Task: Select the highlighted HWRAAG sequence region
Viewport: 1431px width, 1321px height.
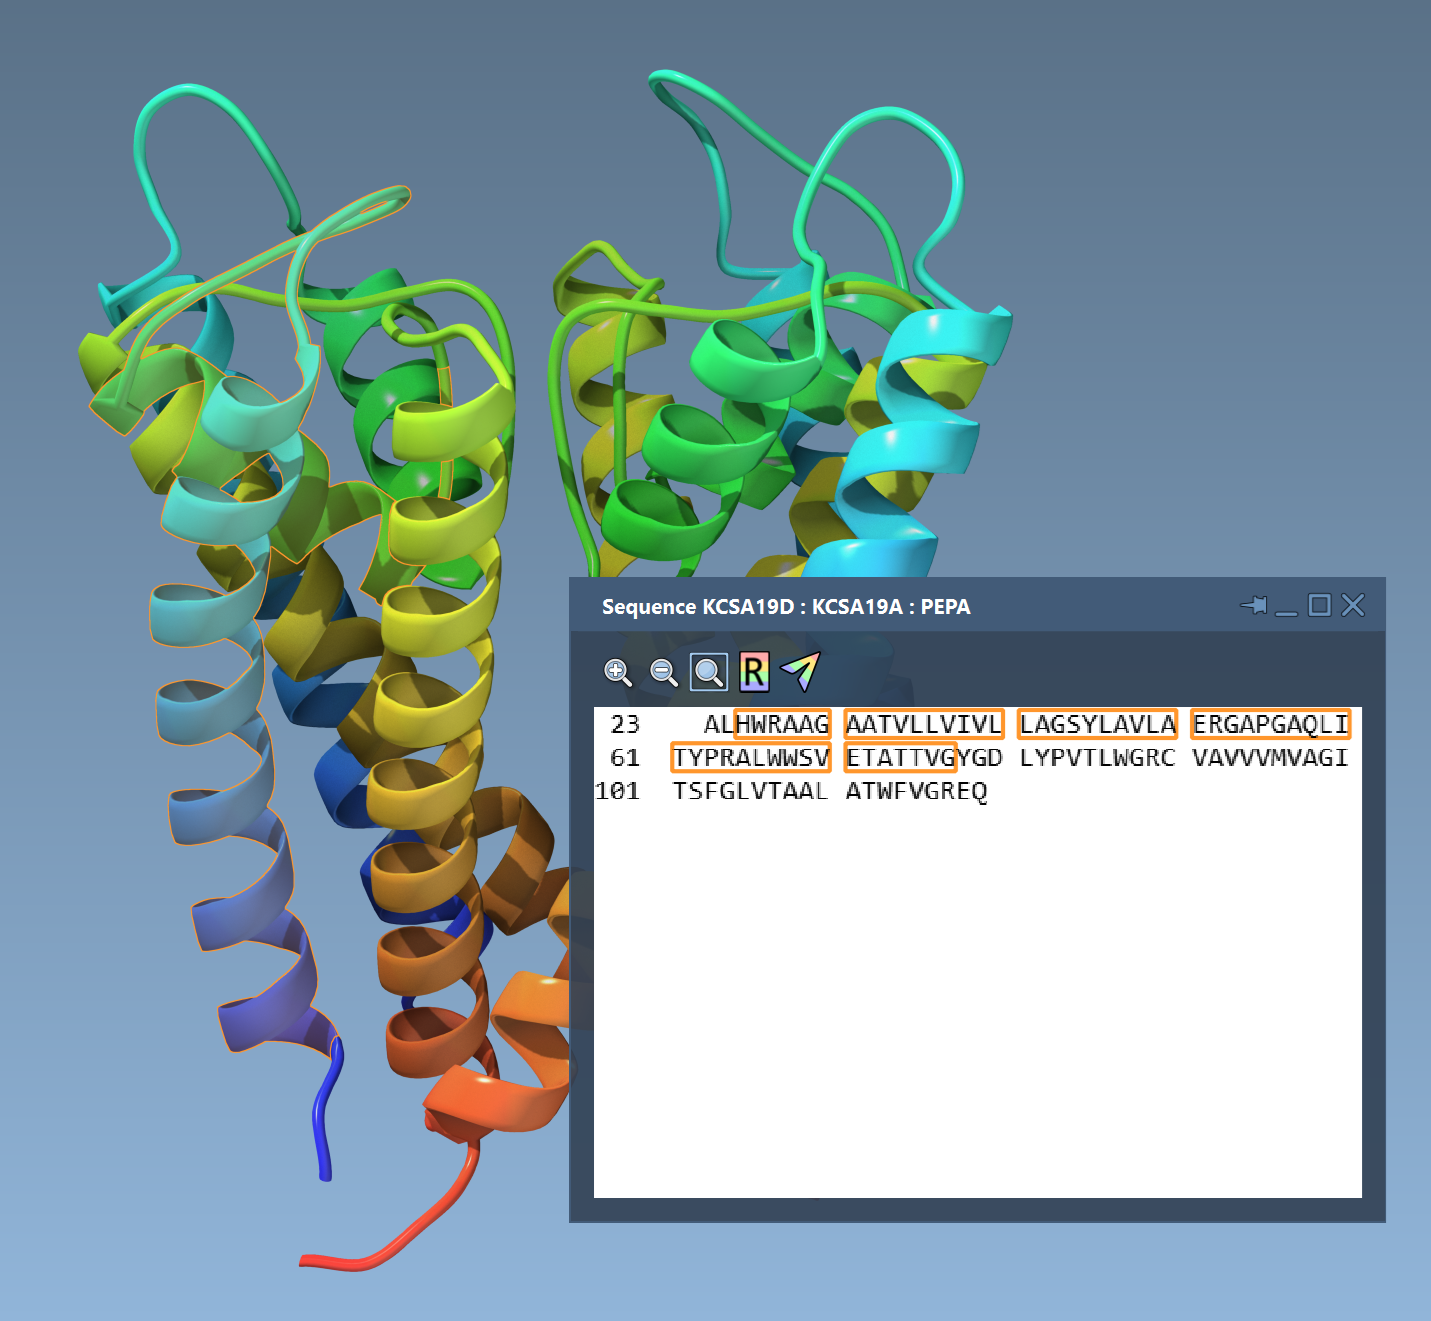Action: [782, 724]
